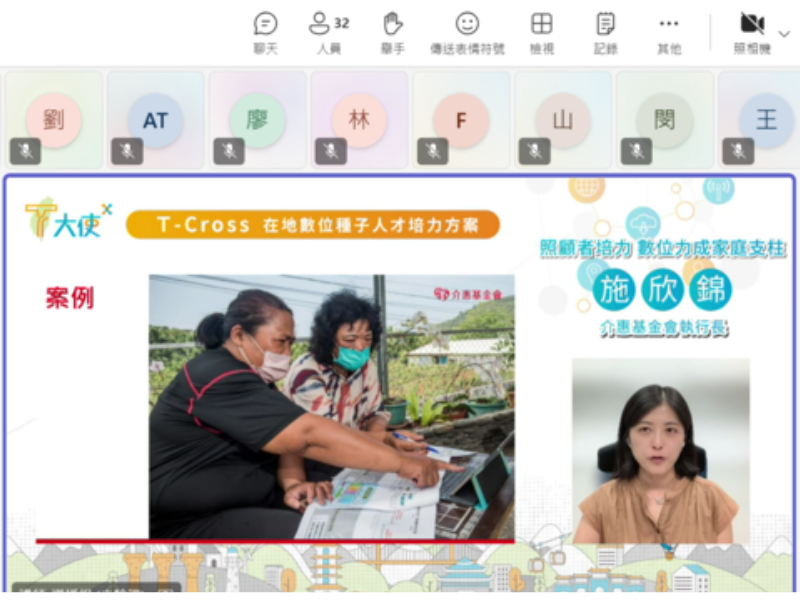Click muted mic icon on 林 tile
This screenshot has width=800, height=600.
[331, 151]
